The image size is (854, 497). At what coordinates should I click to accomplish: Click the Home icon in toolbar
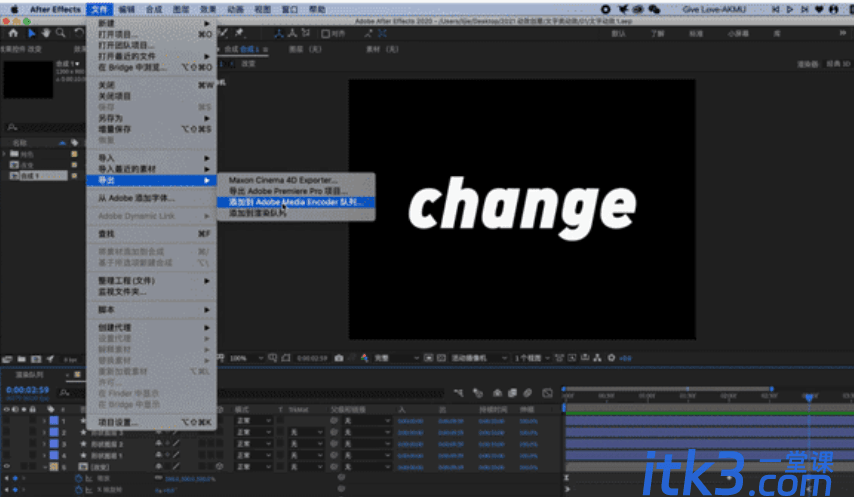point(13,33)
